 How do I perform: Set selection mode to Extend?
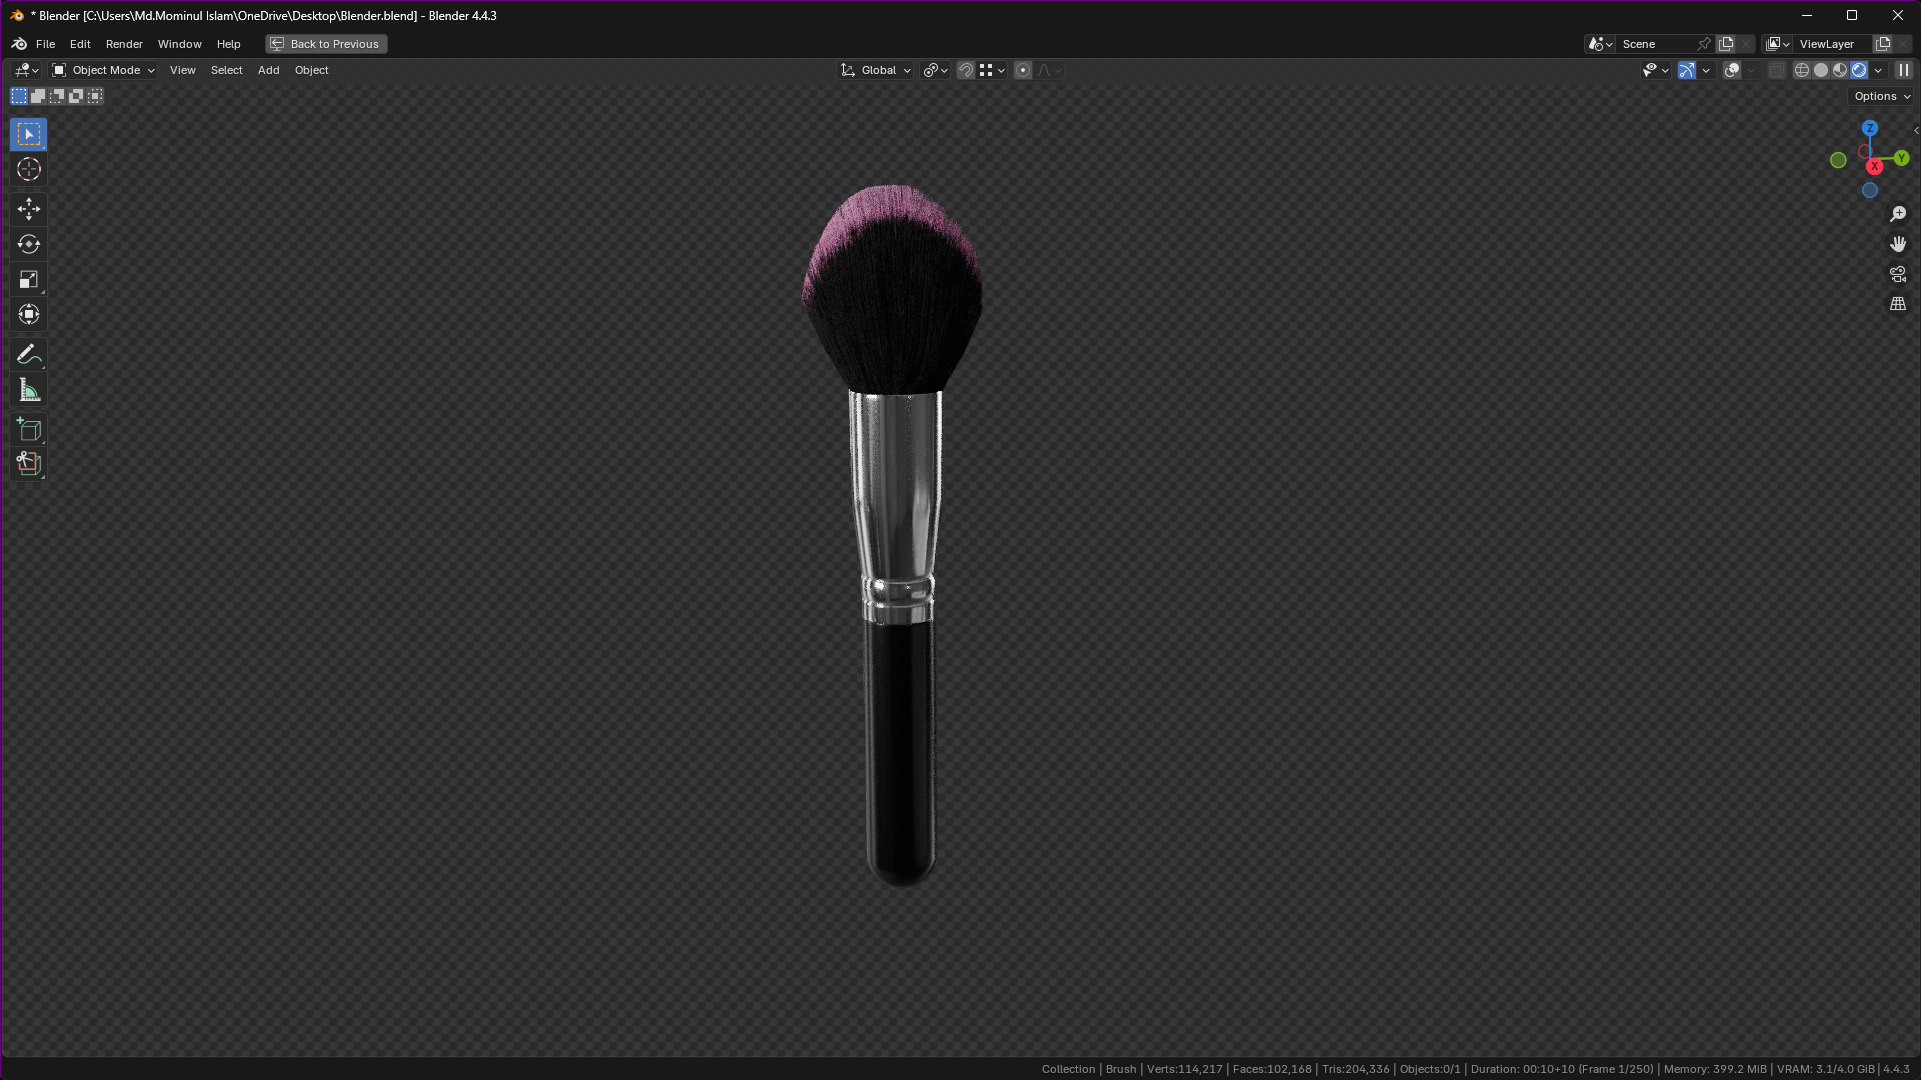(x=38, y=96)
